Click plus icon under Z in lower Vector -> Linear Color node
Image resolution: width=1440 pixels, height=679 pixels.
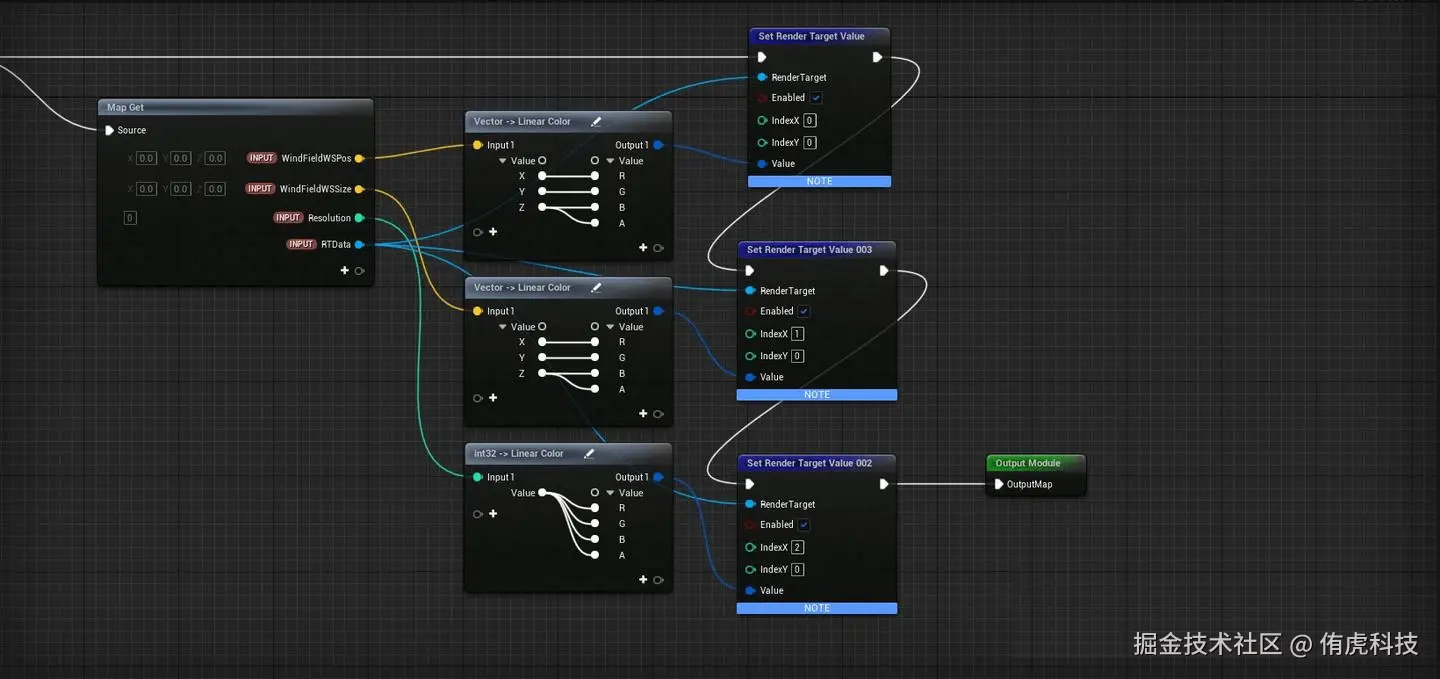[x=493, y=398]
